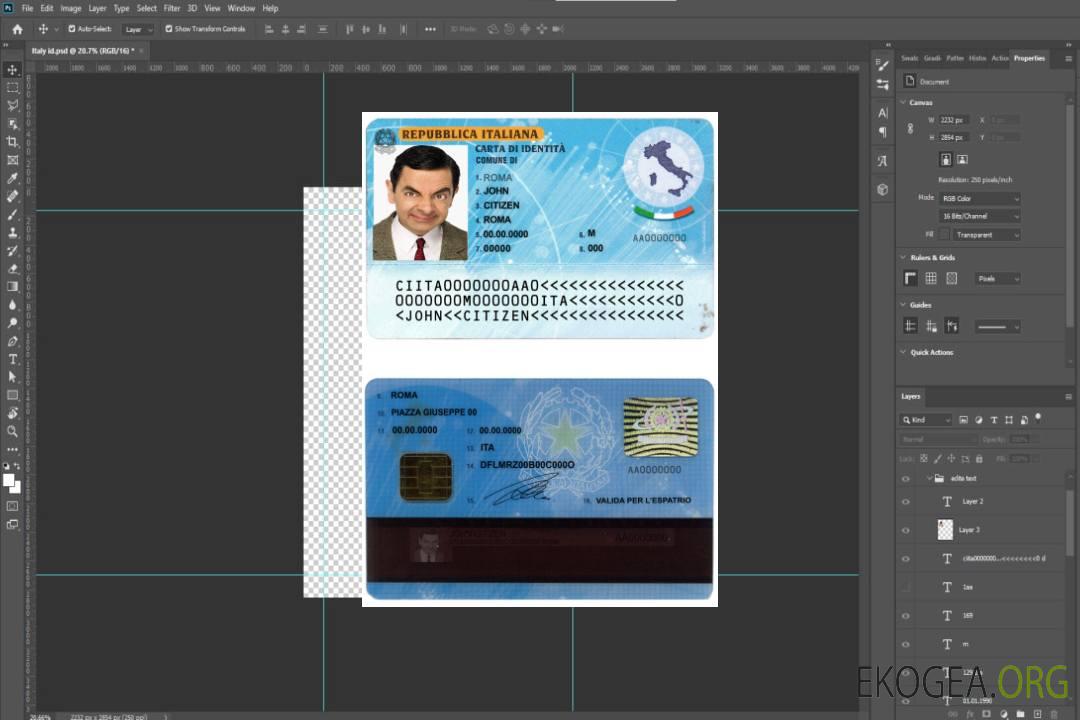Collapse the Canvas section

[903, 102]
